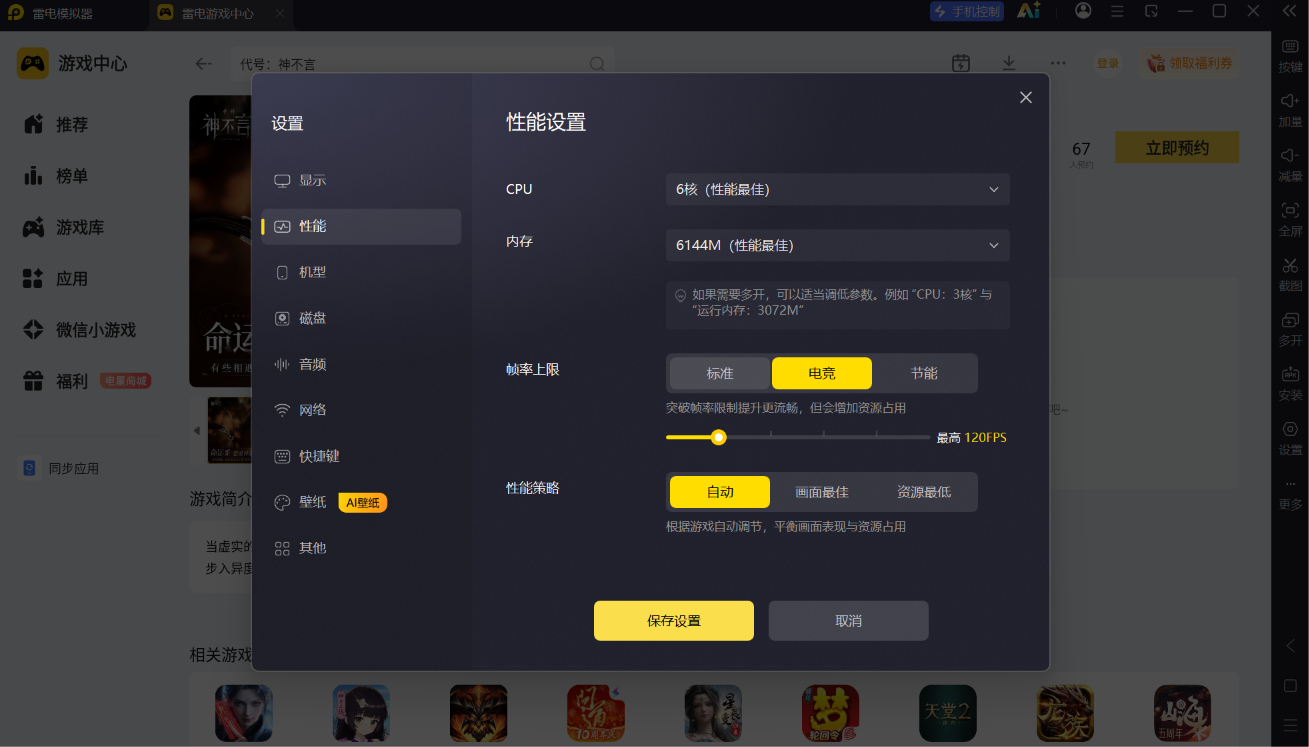Open 应用 apps page
The image size is (1309, 747).
click(56, 279)
